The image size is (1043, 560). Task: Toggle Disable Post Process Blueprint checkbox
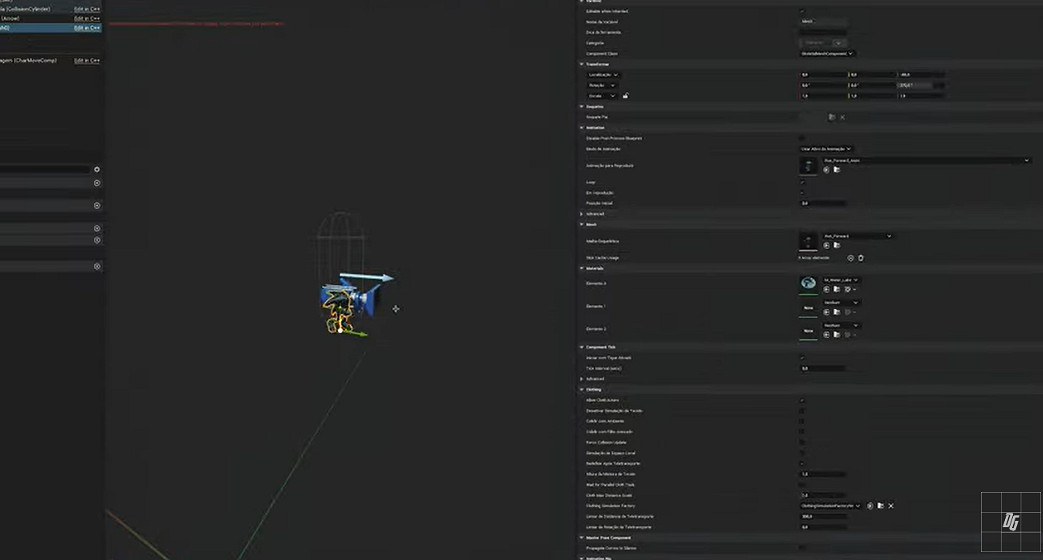(x=802, y=138)
